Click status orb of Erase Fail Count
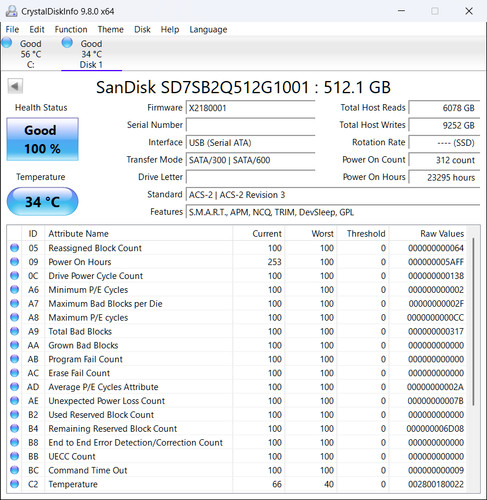 [14, 373]
